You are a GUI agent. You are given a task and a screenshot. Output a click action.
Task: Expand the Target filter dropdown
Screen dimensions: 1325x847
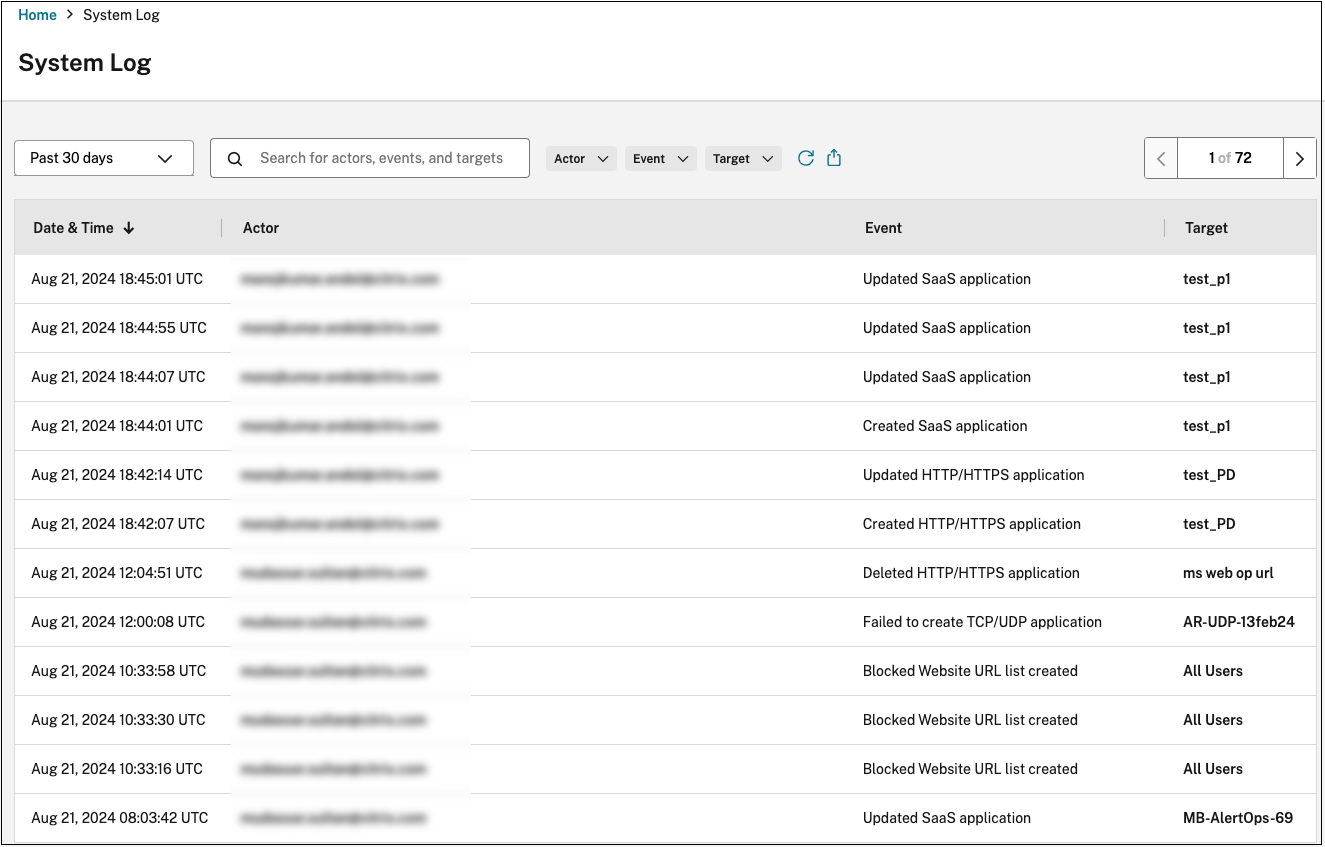(743, 158)
